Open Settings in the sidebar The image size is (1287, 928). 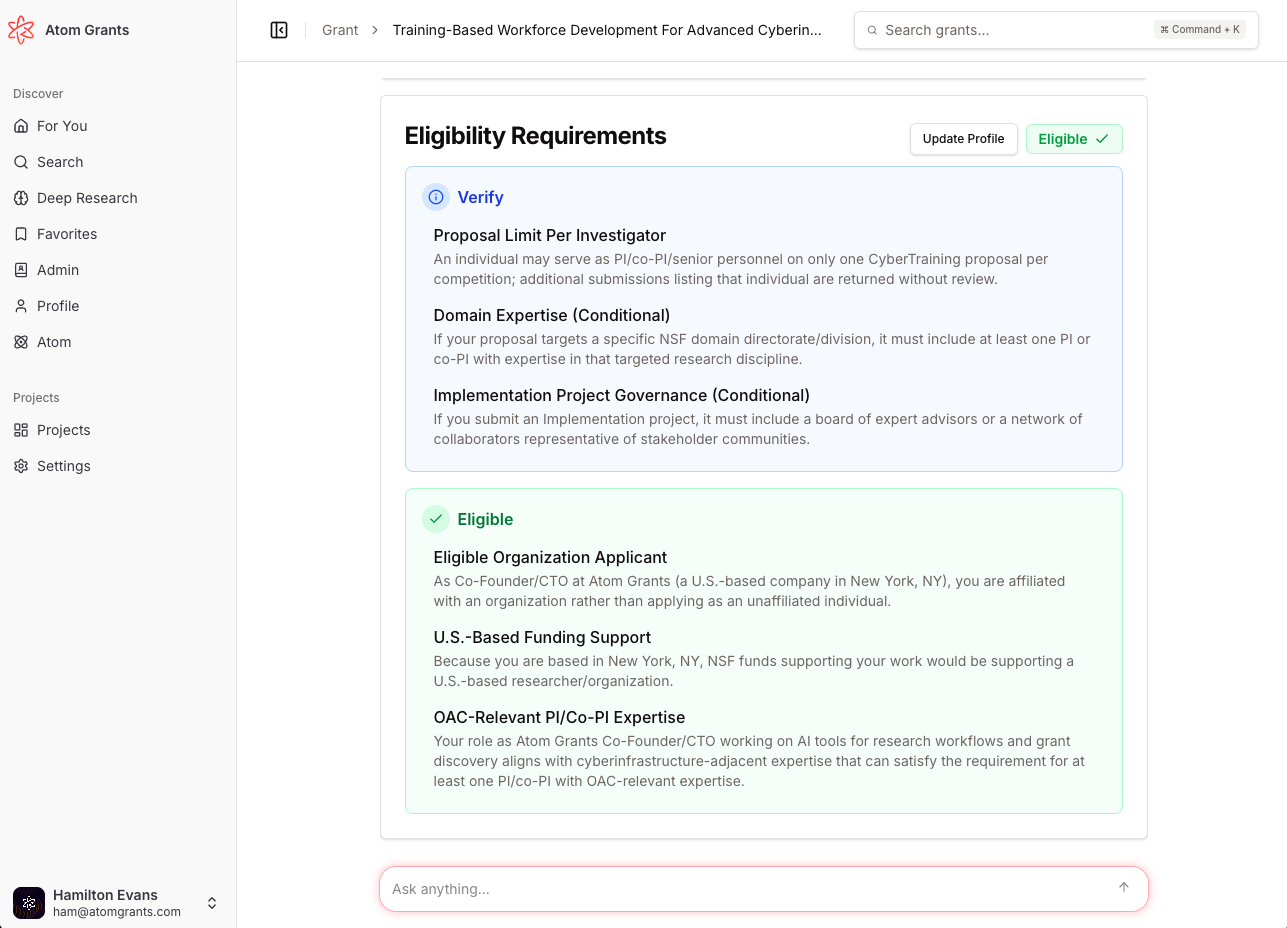[63, 466]
